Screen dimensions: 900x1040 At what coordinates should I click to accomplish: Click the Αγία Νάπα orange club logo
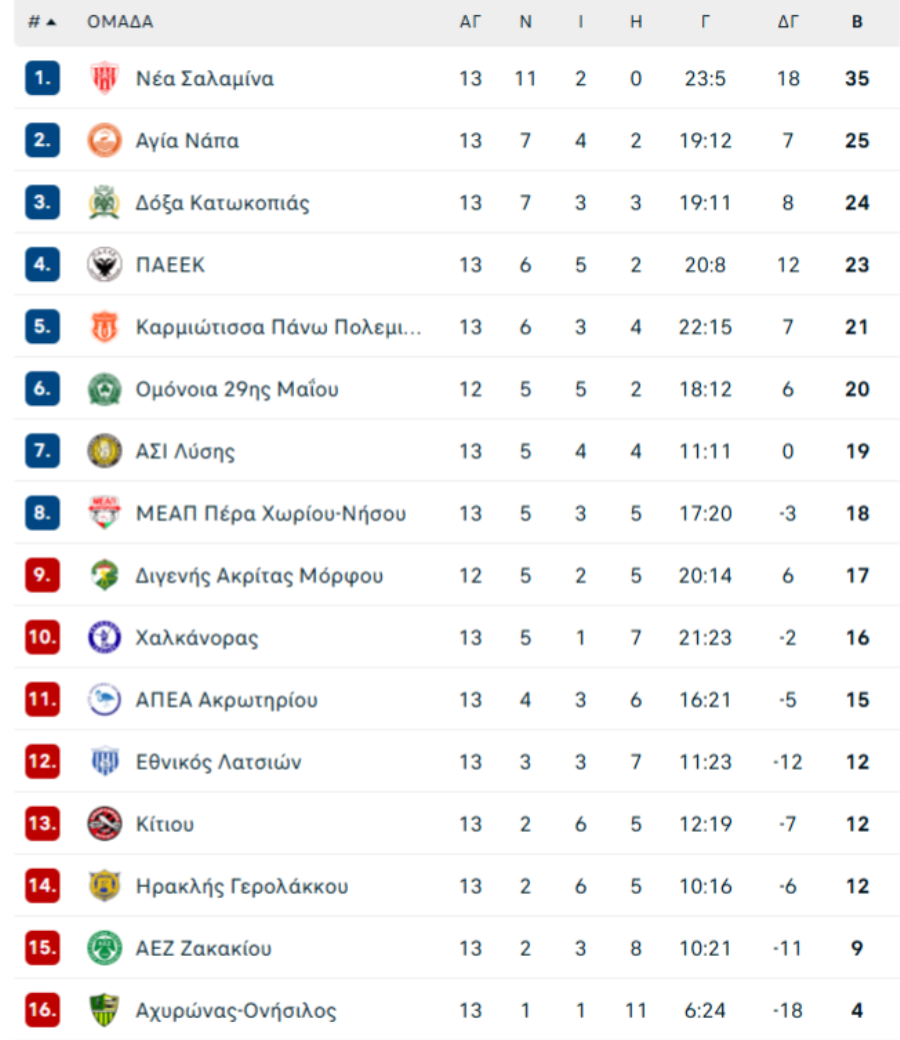[104, 141]
